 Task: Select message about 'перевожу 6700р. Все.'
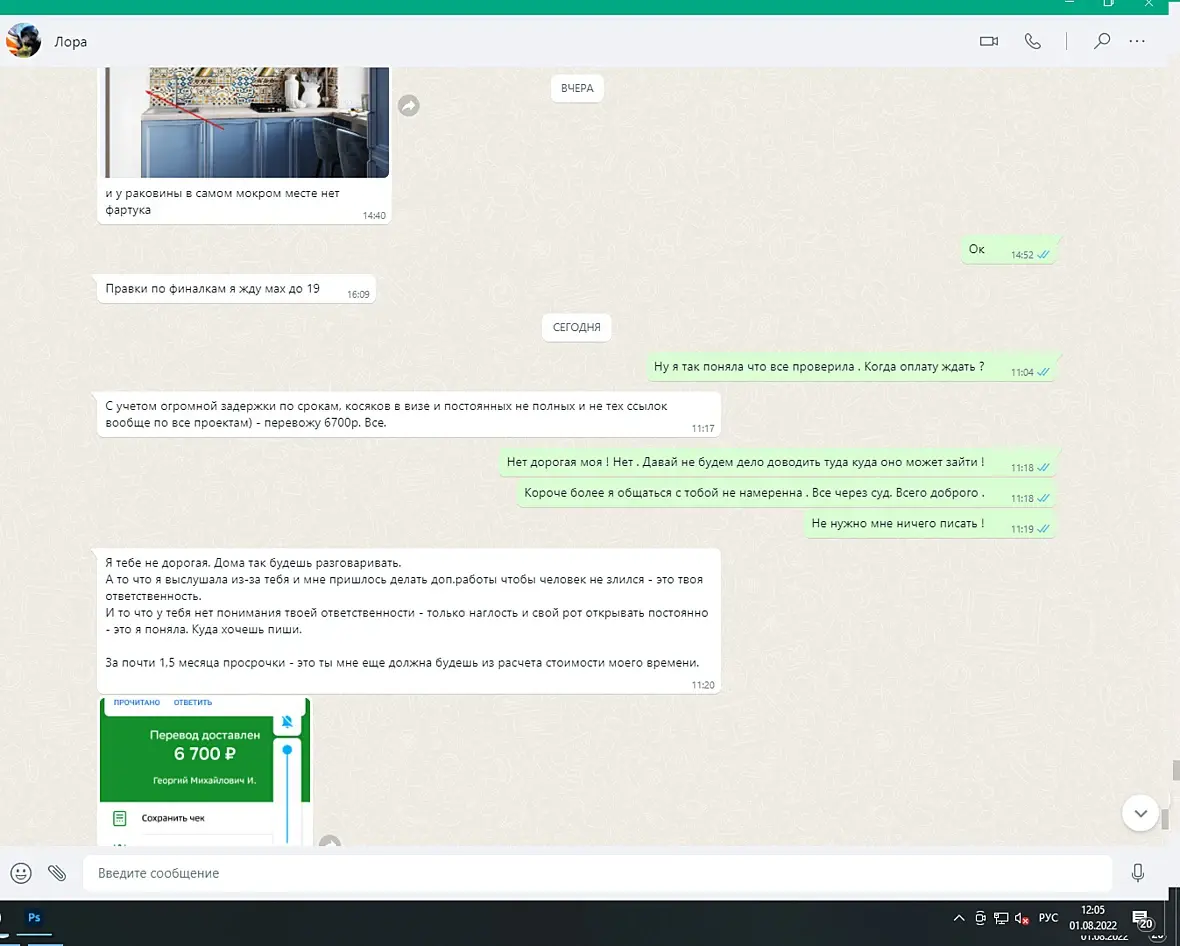click(x=409, y=414)
